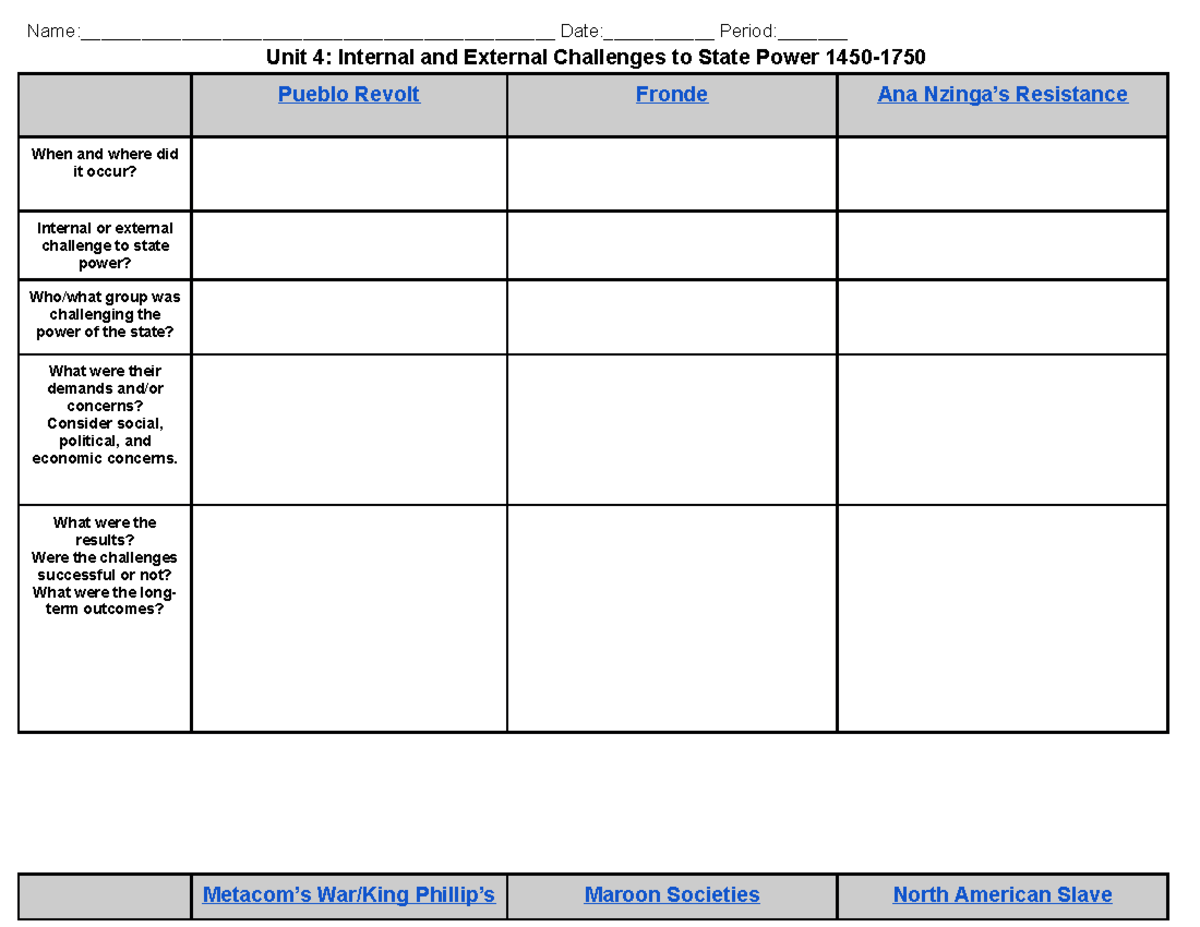The height and width of the screenshot is (927, 1200).
Task: Open Metacom's War/King Phillip's hyperlink
Action: (x=349, y=894)
